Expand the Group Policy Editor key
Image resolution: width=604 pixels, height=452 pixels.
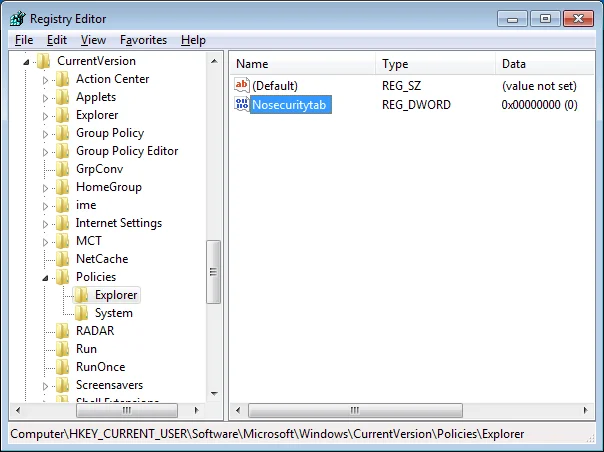click(45, 152)
